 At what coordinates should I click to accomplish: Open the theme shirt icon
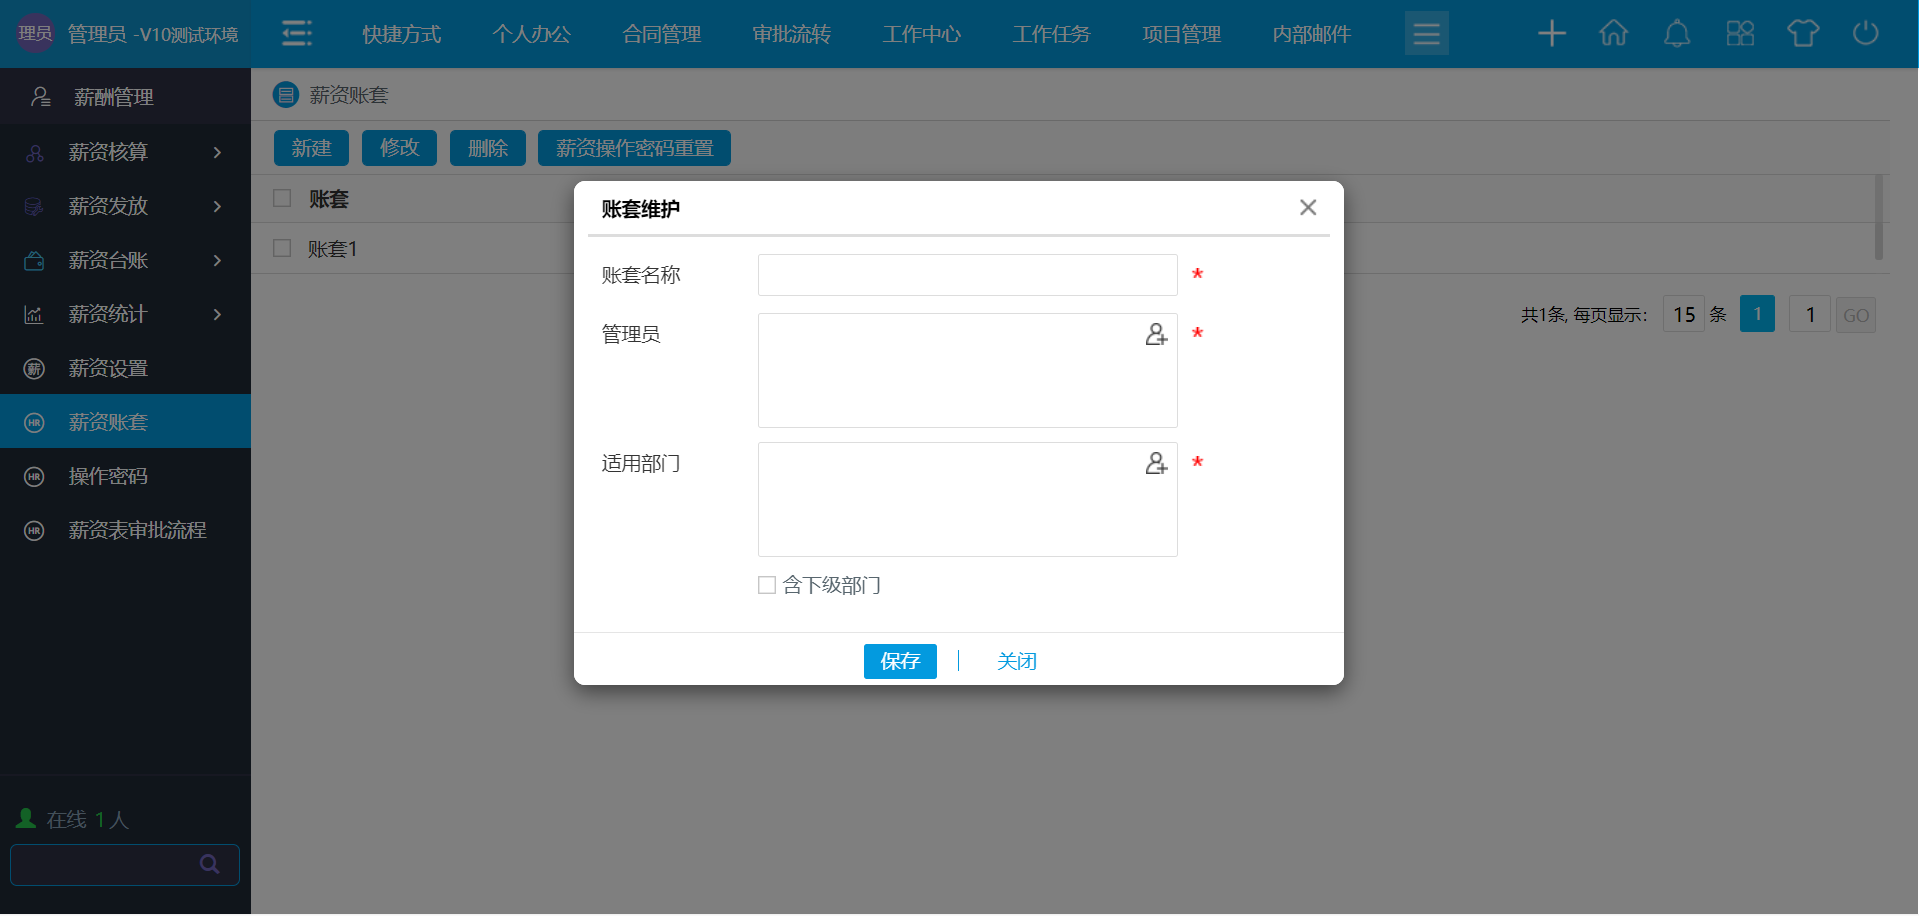click(x=1802, y=34)
